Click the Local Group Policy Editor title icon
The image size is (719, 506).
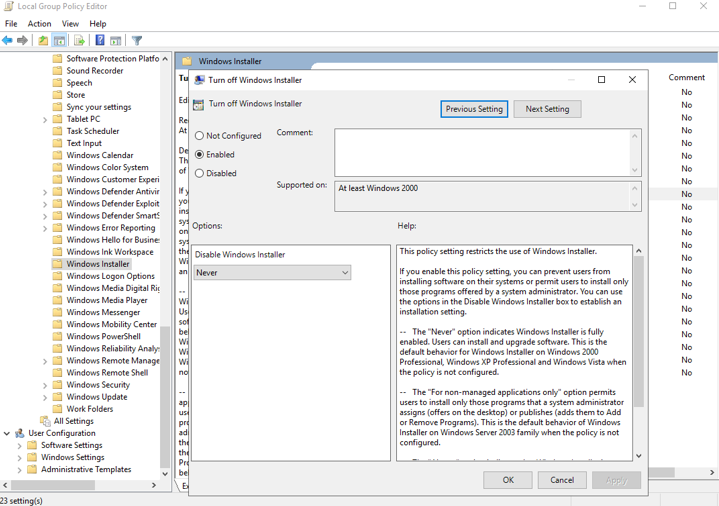pyautogui.click(x=8, y=6)
